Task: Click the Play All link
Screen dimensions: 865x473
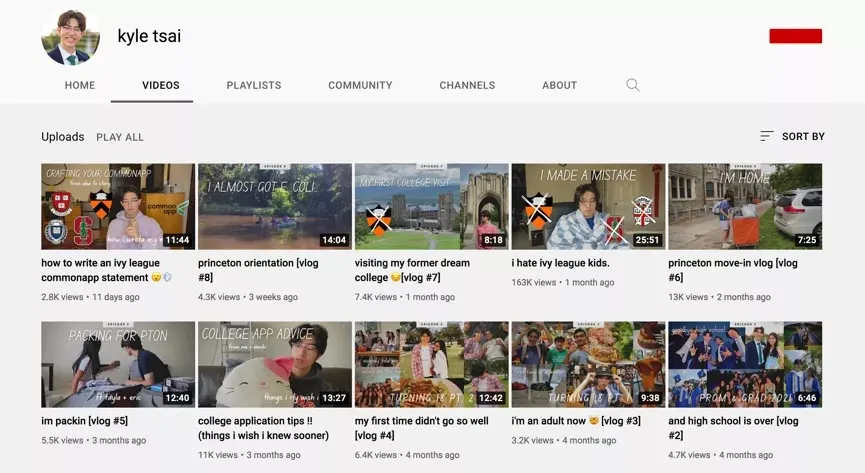Action: (x=120, y=137)
